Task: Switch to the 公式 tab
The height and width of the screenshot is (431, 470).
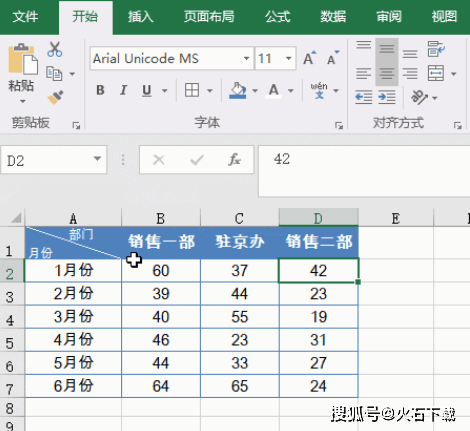Action: (x=278, y=17)
